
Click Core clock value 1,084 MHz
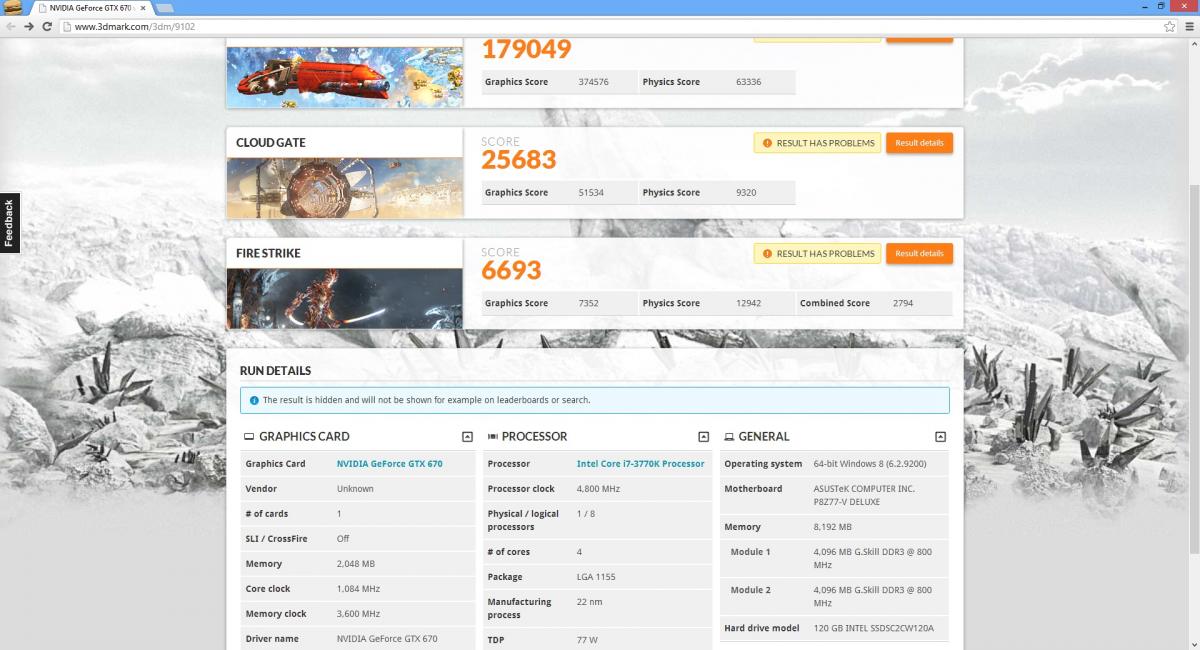(x=358, y=589)
